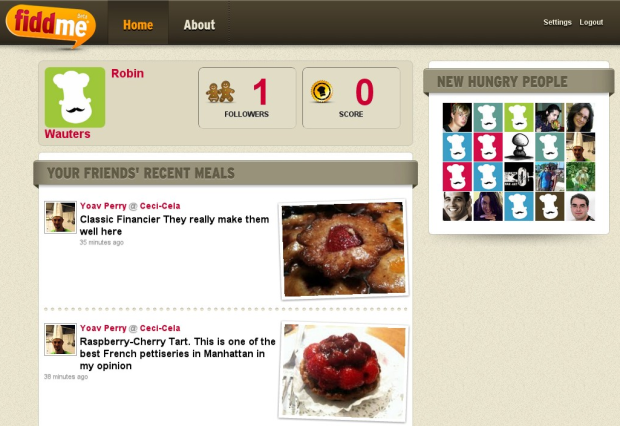Select blond-haired person in New Hungry People
The height and width of the screenshot is (426, 620).
457,117
